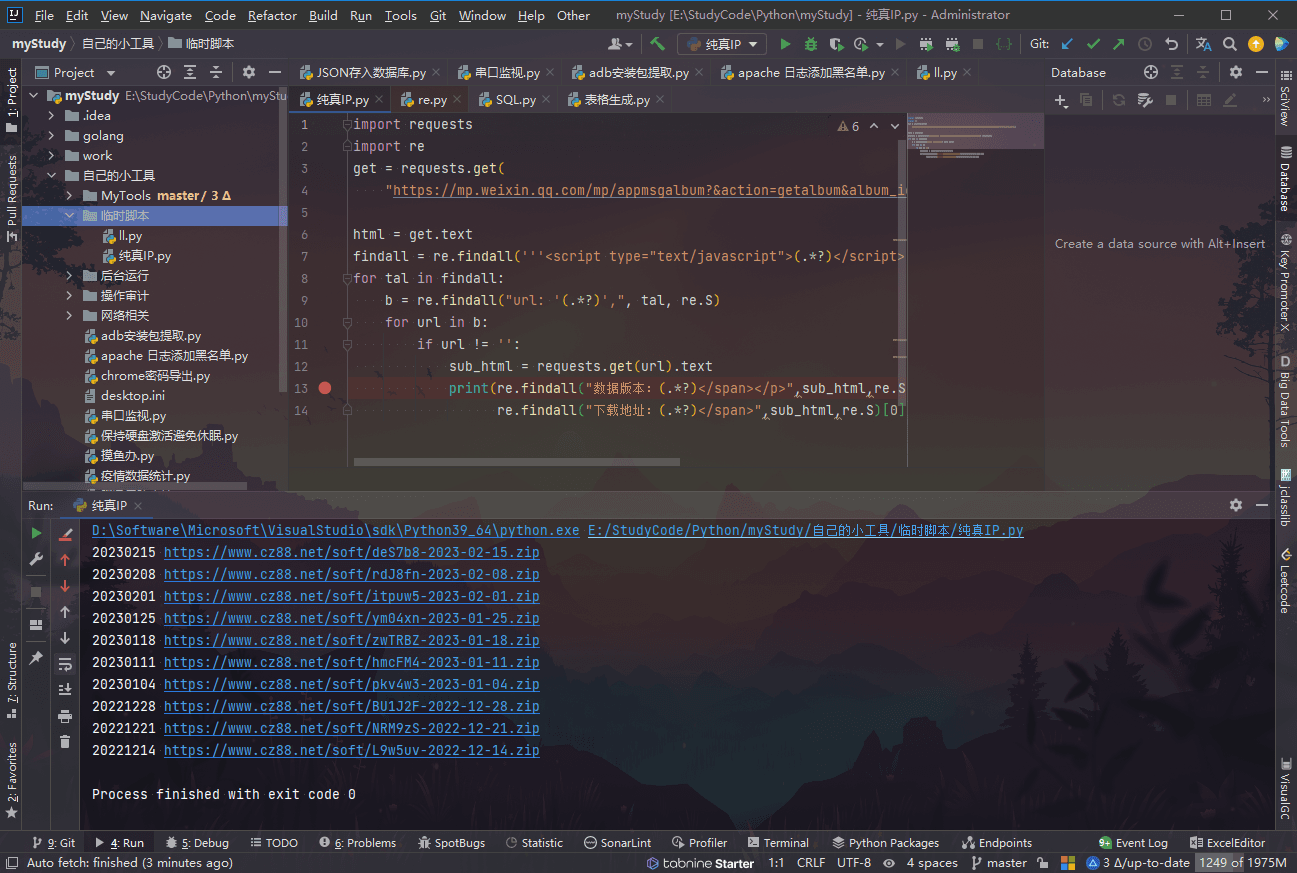
Task: Open the L9w5uv-2022-12-14.zip link
Action: pyautogui.click(x=352, y=750)
